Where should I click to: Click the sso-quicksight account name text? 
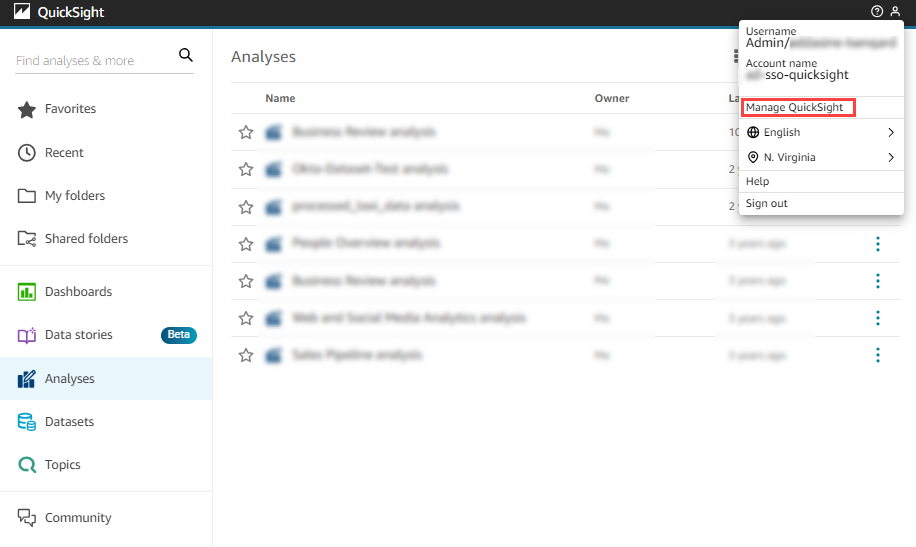pos(807,75)
